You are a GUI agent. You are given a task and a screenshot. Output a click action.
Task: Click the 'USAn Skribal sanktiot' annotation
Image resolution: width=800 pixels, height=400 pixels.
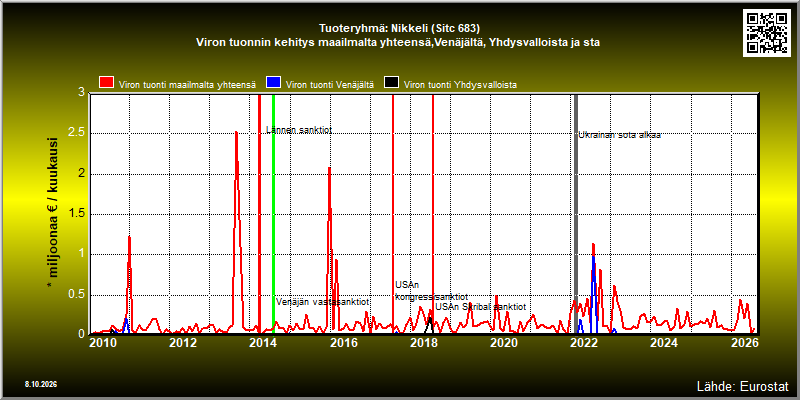481,307
